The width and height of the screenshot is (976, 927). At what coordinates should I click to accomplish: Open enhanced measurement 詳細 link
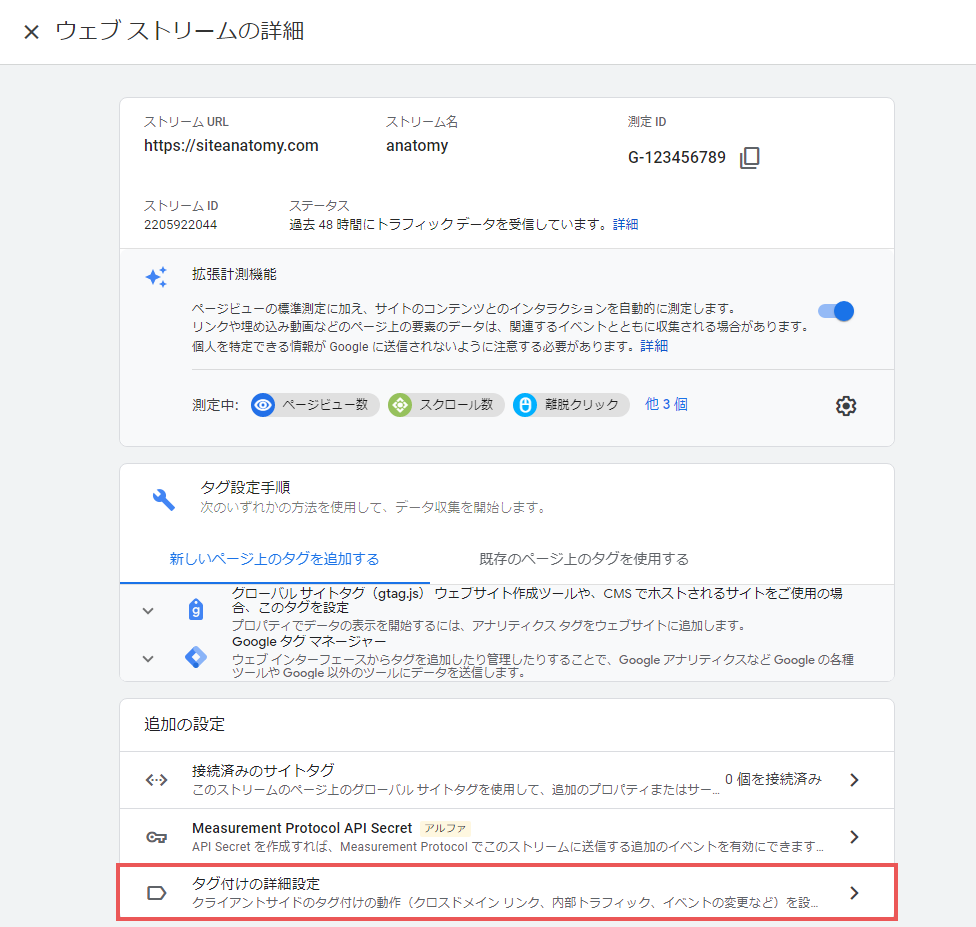tap(654, 346)
